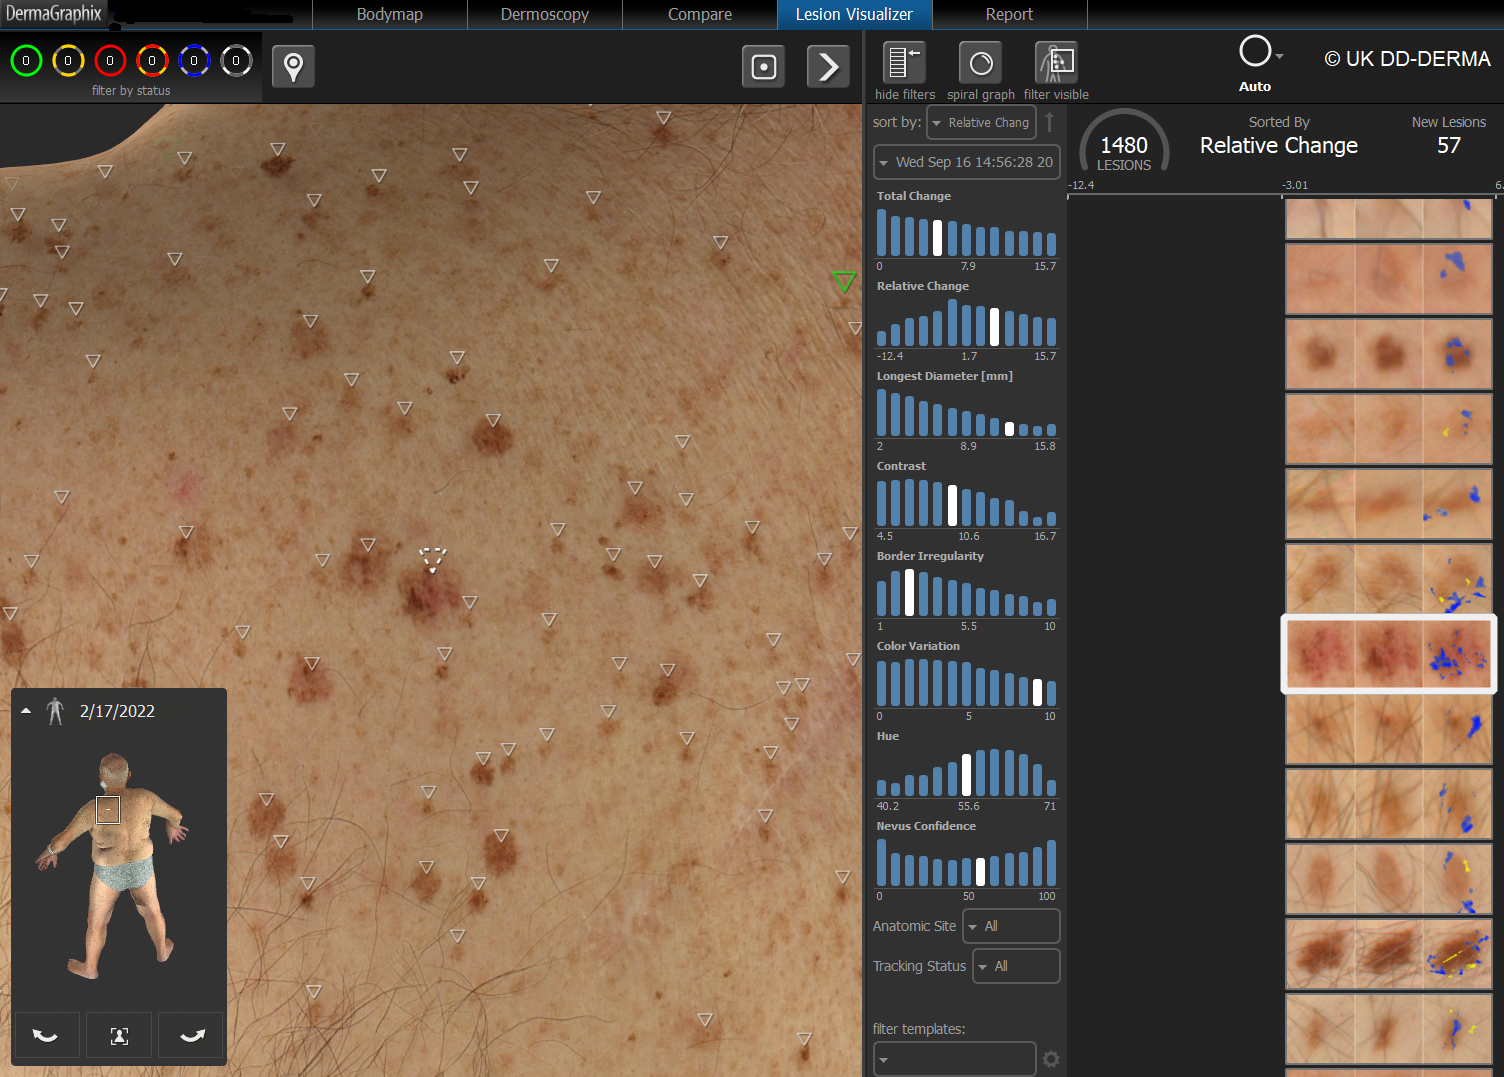Click the 3D body model preview
Image resolution: width=1504 pixels, height=1077 pixels.
tap(117, 865)
